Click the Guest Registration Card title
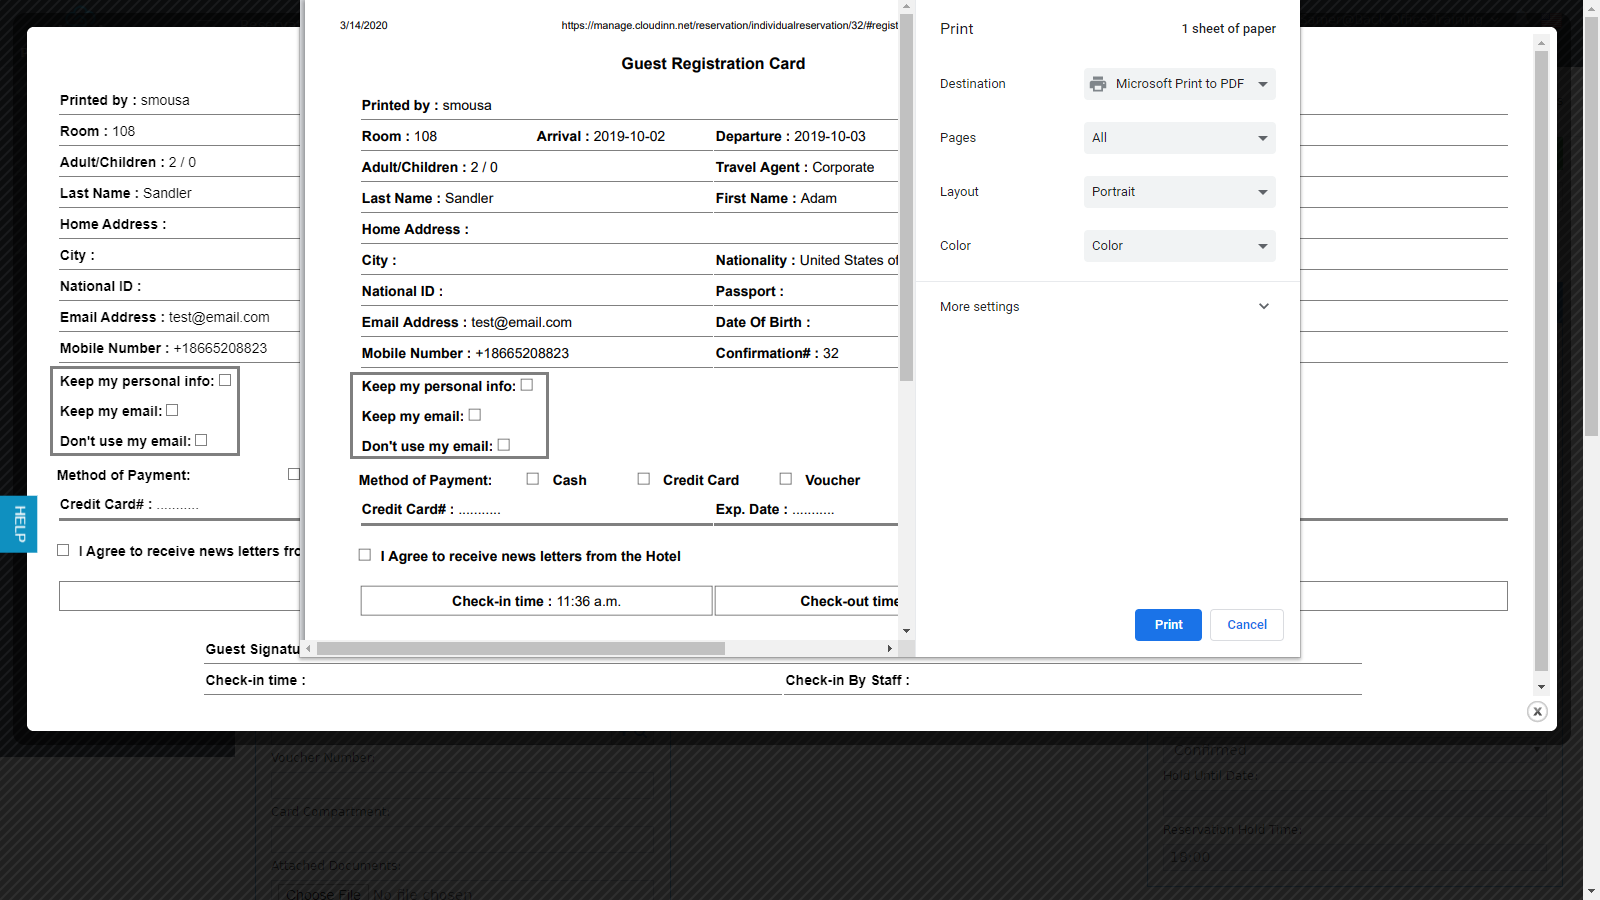The height and width of the screenshot is (900, 1600). 713,64
